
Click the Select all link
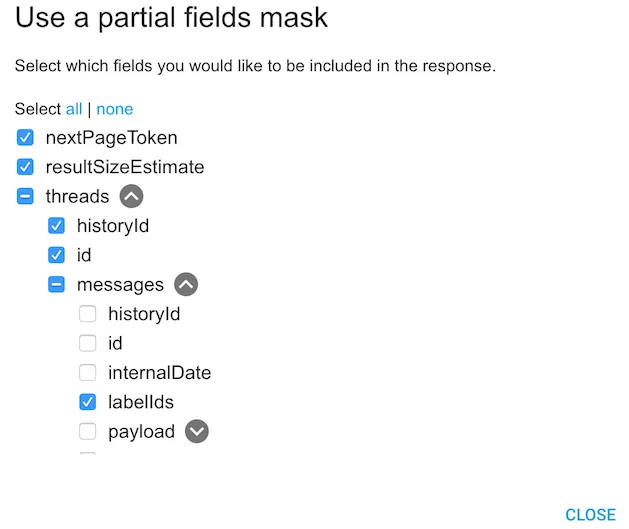pos(74,109)
